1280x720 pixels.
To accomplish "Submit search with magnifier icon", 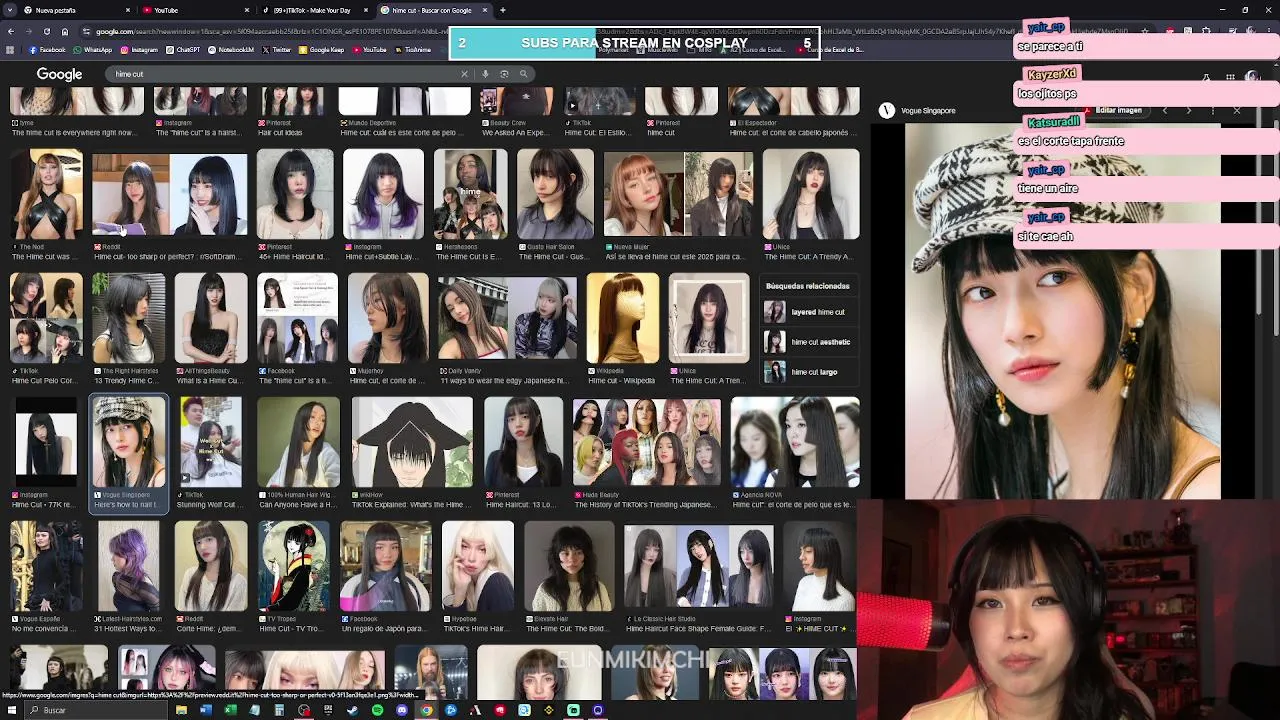I will (523, 74).
